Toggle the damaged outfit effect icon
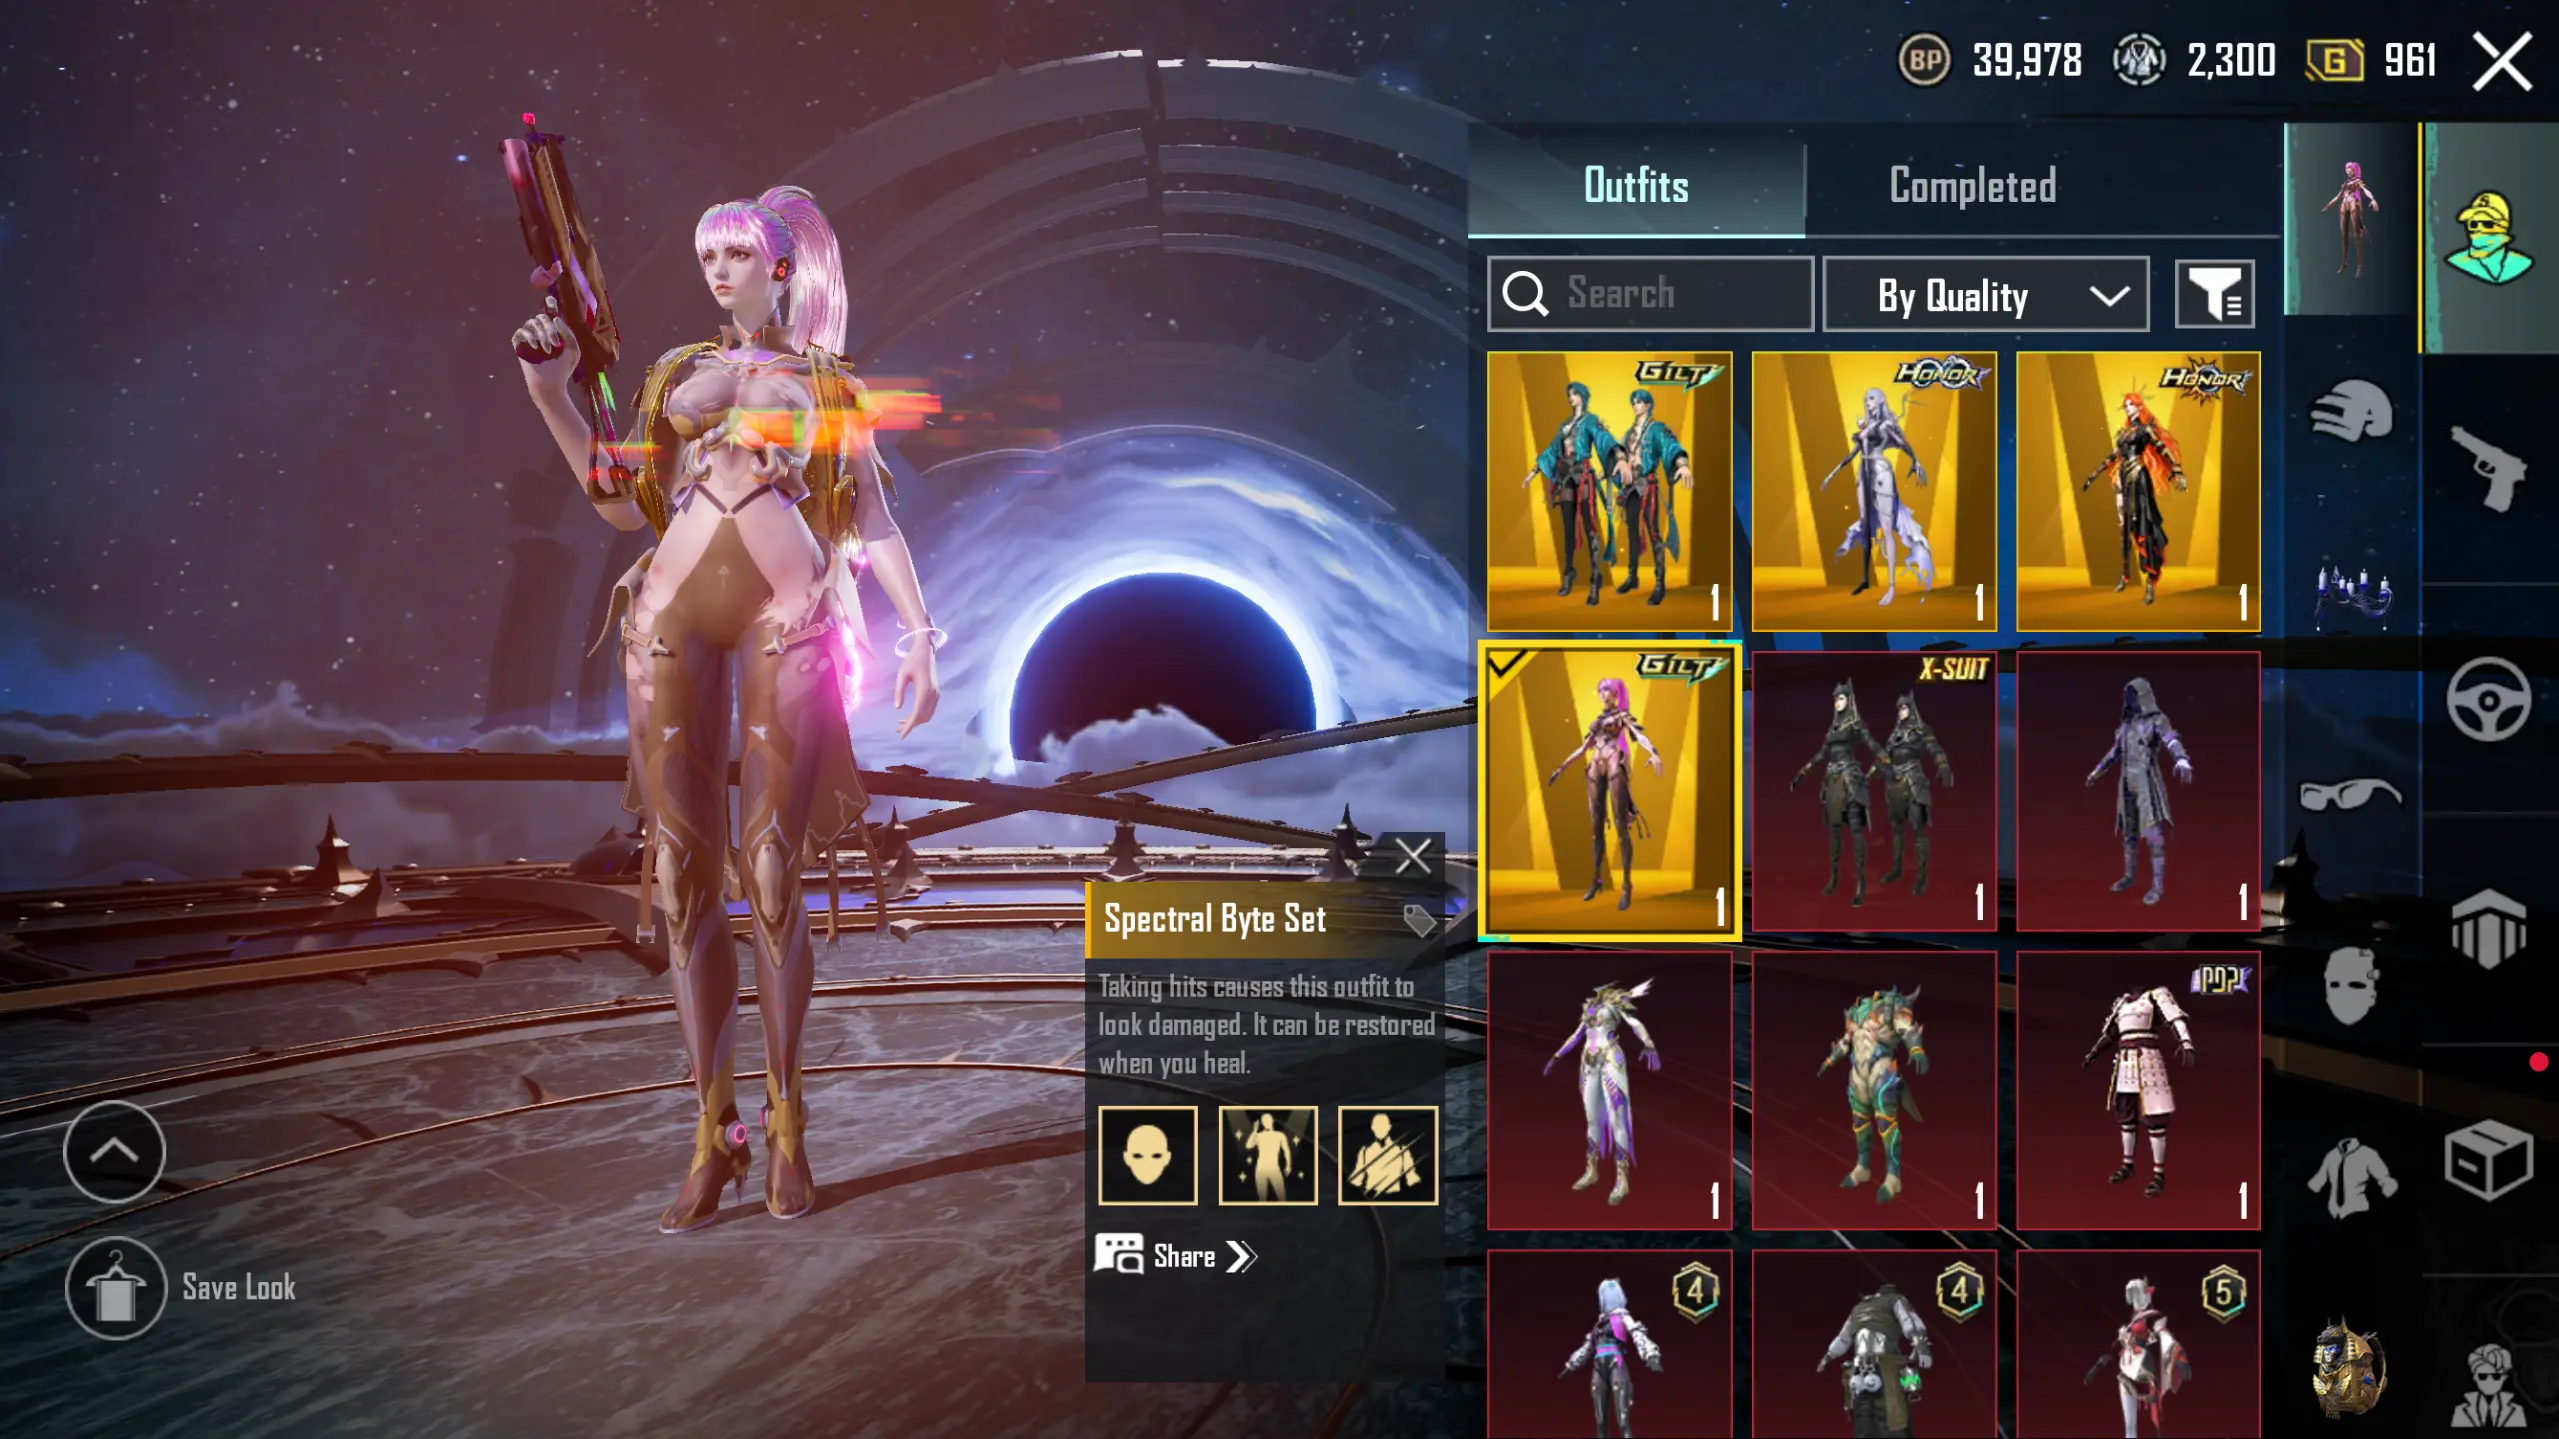2559x1439 pixels. coord(1387,1155)
